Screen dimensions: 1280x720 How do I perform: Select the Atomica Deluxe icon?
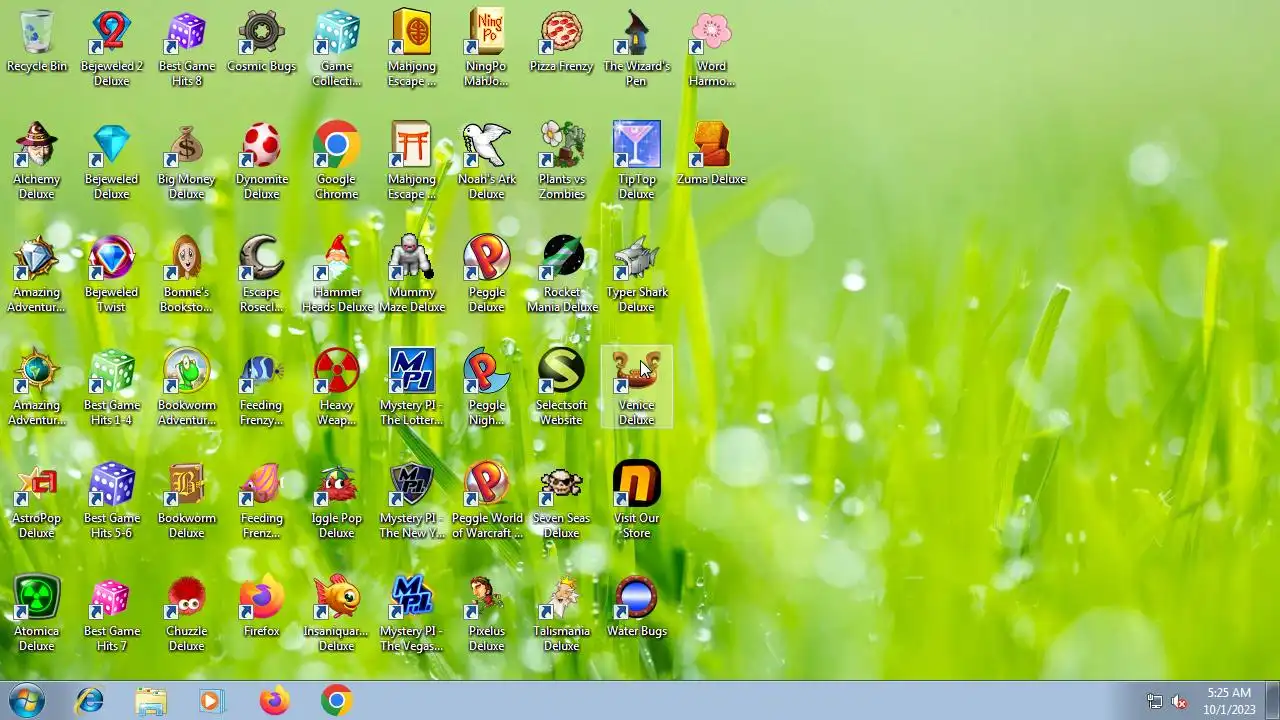[36, 597]
